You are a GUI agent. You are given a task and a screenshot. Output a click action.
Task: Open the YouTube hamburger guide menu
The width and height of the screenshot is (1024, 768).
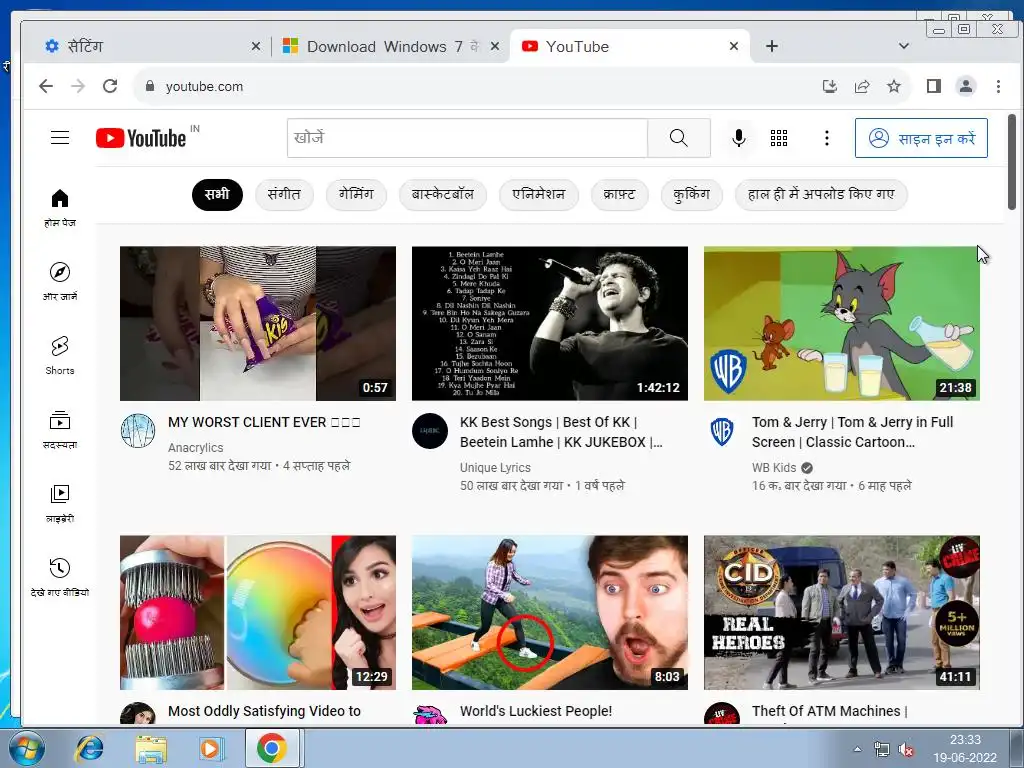pyautogui.click(x=60, y=138)
